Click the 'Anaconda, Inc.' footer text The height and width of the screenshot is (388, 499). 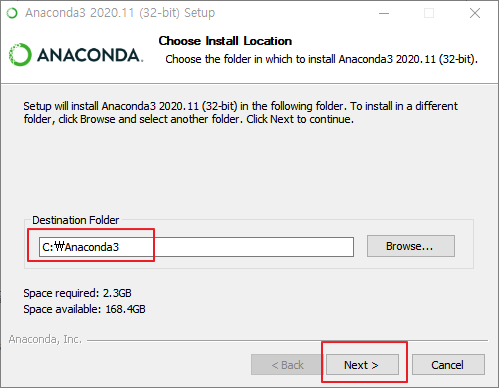click(45, 339)
